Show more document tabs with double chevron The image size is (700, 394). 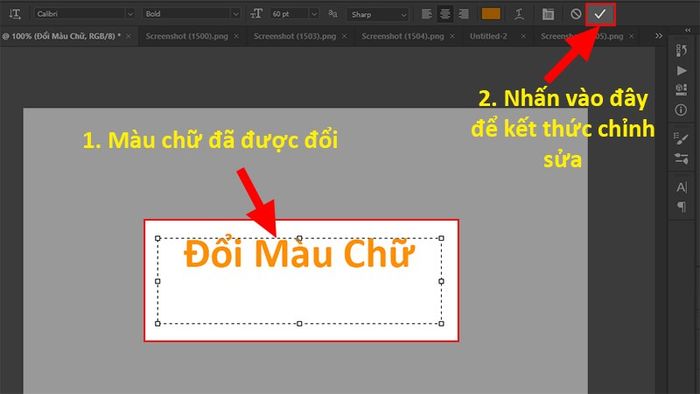click(x=659, y=36)
